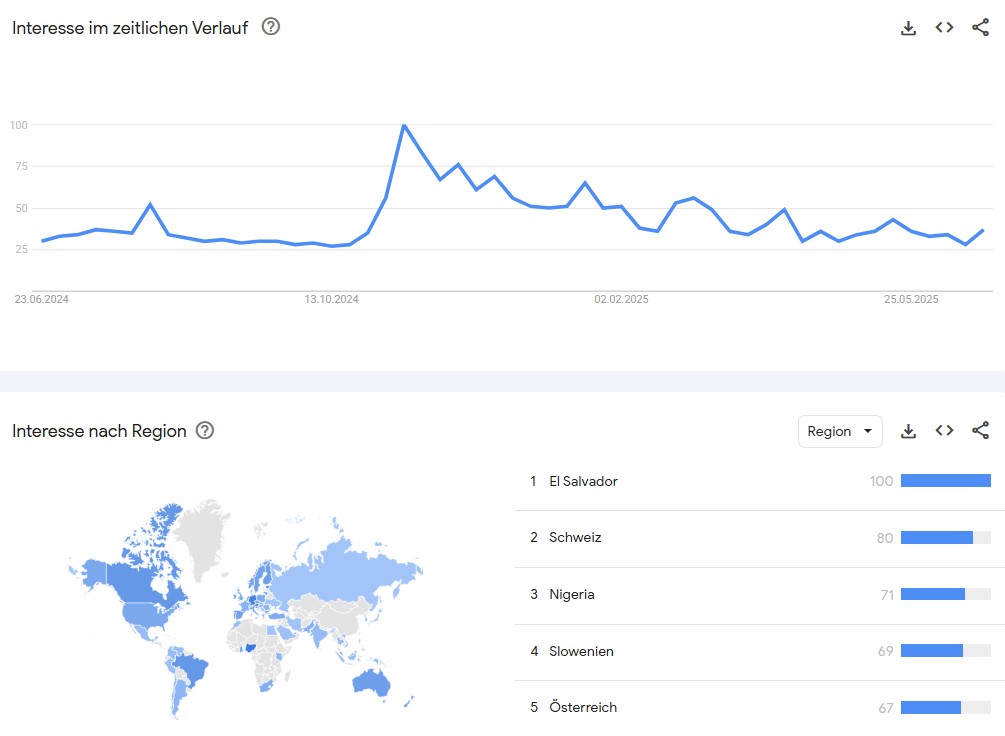Click the 13.10.2024 date label on the axis
This screenshot has height=736, width=1005.
coord(331,299)
